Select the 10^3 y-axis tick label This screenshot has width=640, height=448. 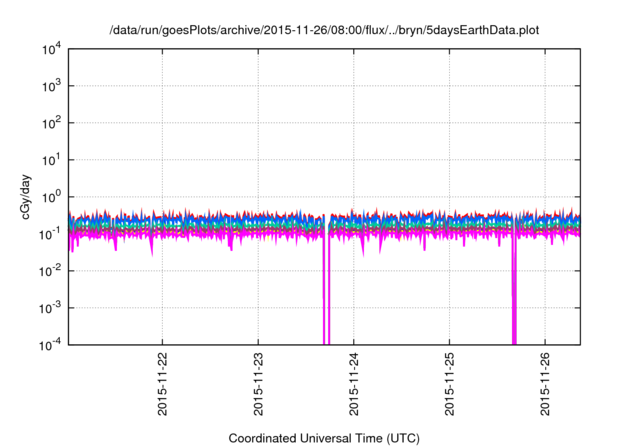[52, 86]
